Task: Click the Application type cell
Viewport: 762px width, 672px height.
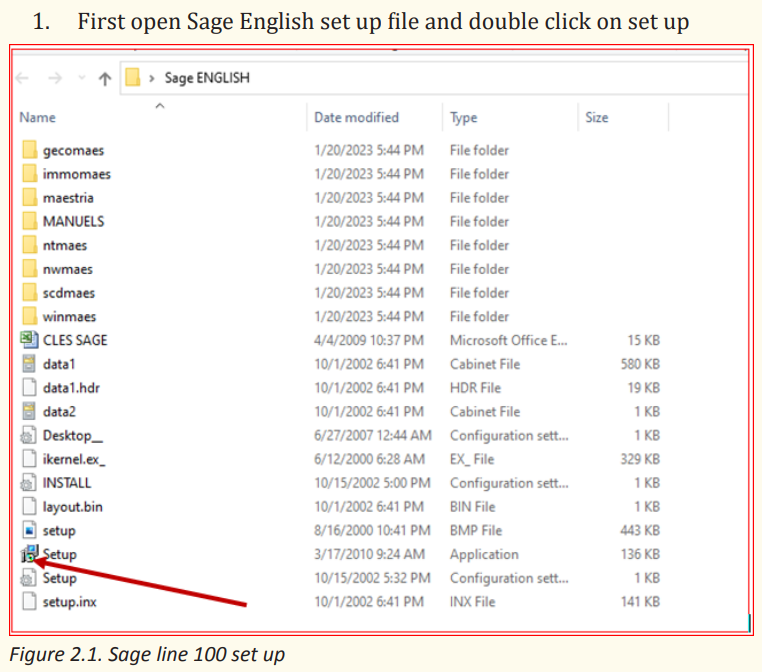Action: [484, 554]
